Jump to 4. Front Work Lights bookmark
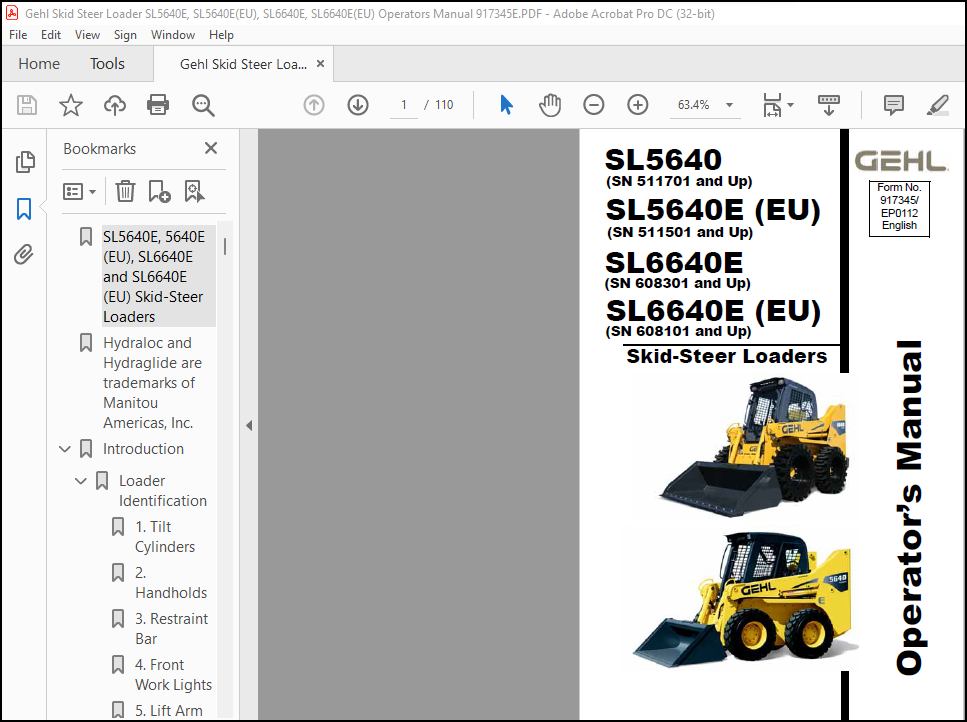This screenshot has width=967, height=722. click(x=173, y=675)
